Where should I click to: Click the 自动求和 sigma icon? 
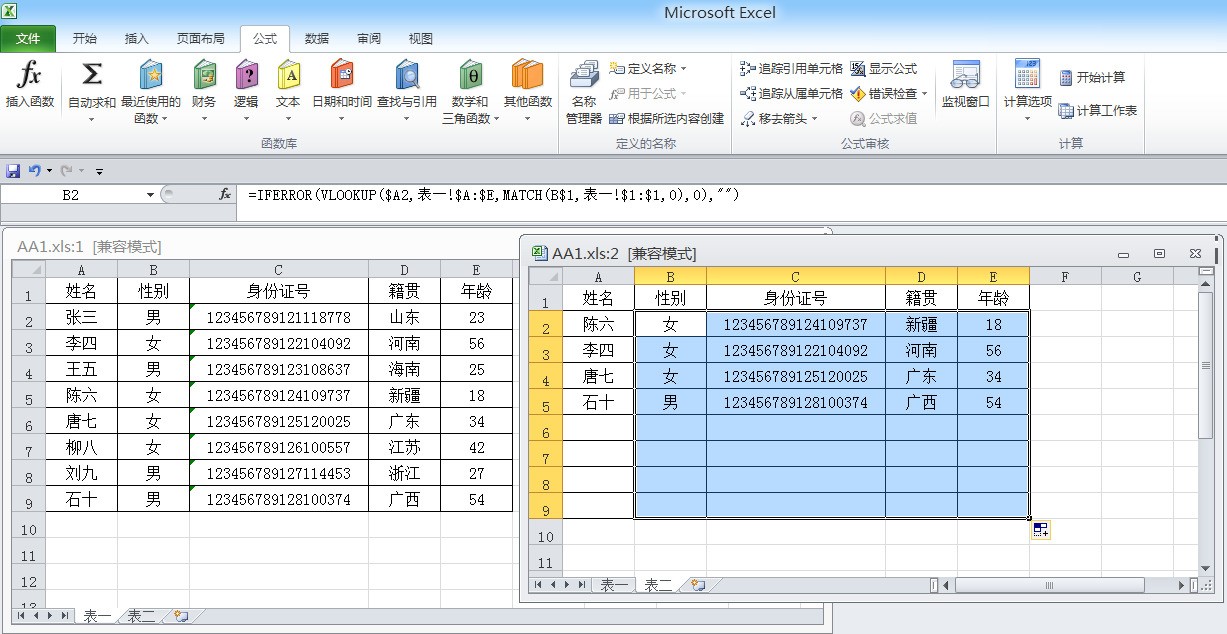92,74
